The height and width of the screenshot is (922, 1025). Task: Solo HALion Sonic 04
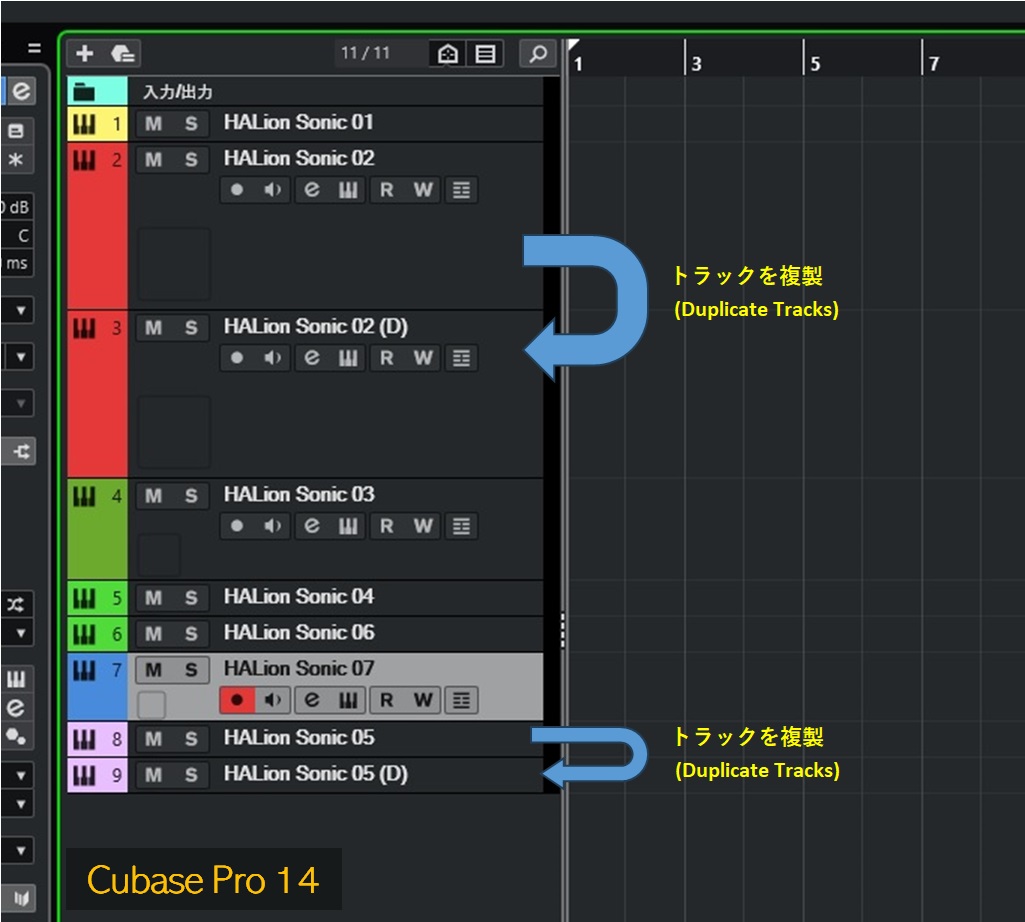(x=191, y=598)
